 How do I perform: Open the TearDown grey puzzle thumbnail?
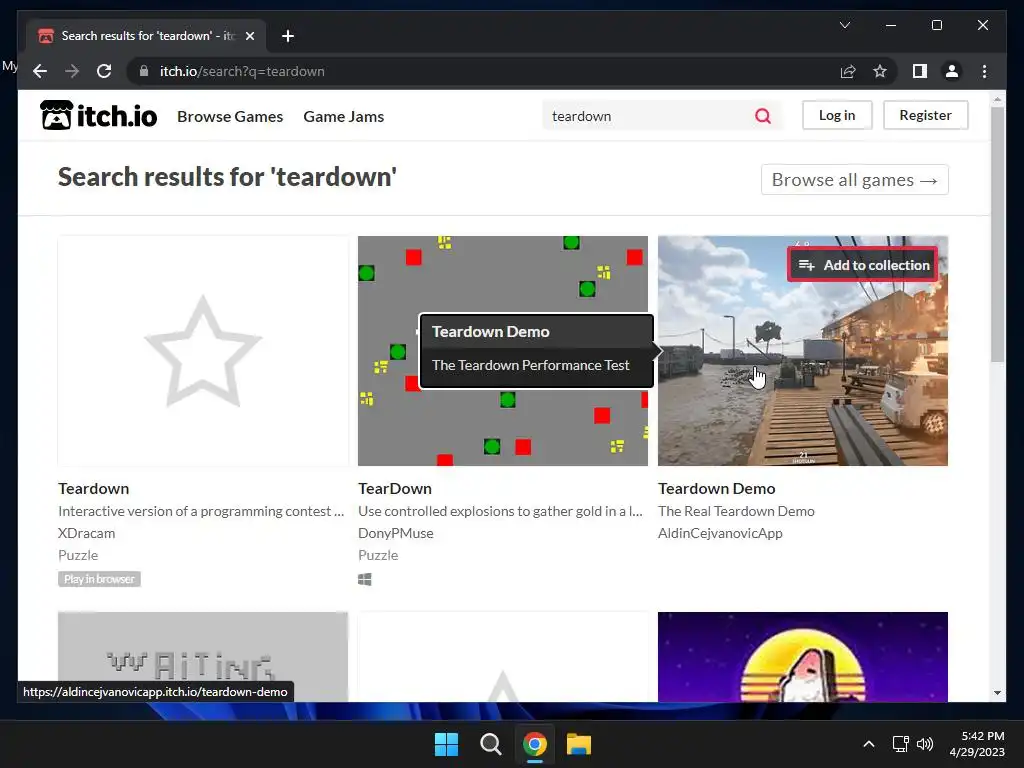coord(503,351)
